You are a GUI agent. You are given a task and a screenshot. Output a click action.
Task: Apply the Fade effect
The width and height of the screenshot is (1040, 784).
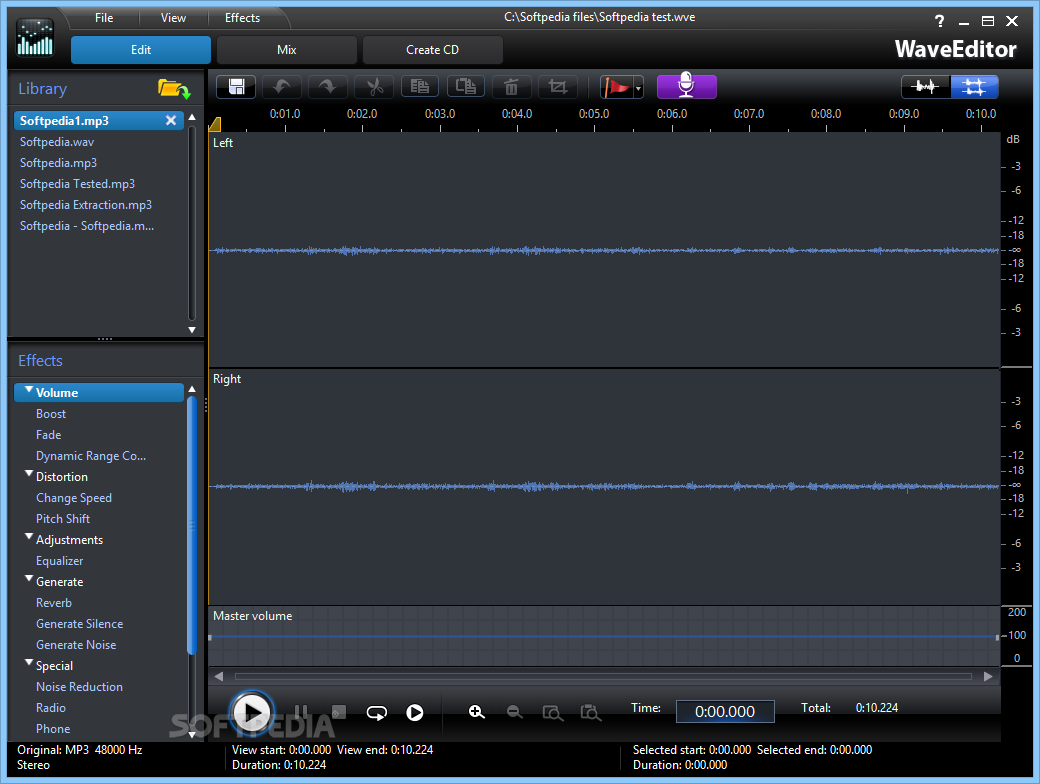(x=48, y=435)
